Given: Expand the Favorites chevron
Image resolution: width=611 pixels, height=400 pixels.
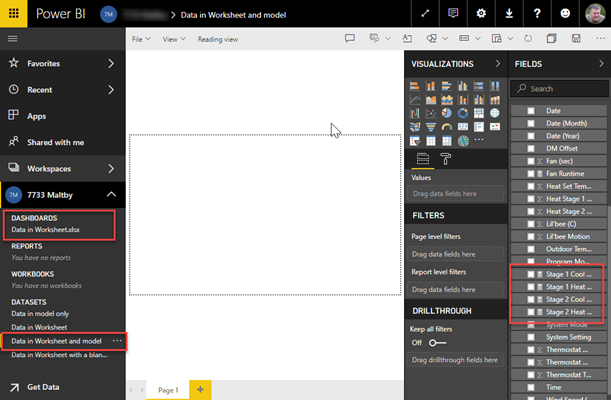Looking at the screenshot, I should (x=111, y=63).
